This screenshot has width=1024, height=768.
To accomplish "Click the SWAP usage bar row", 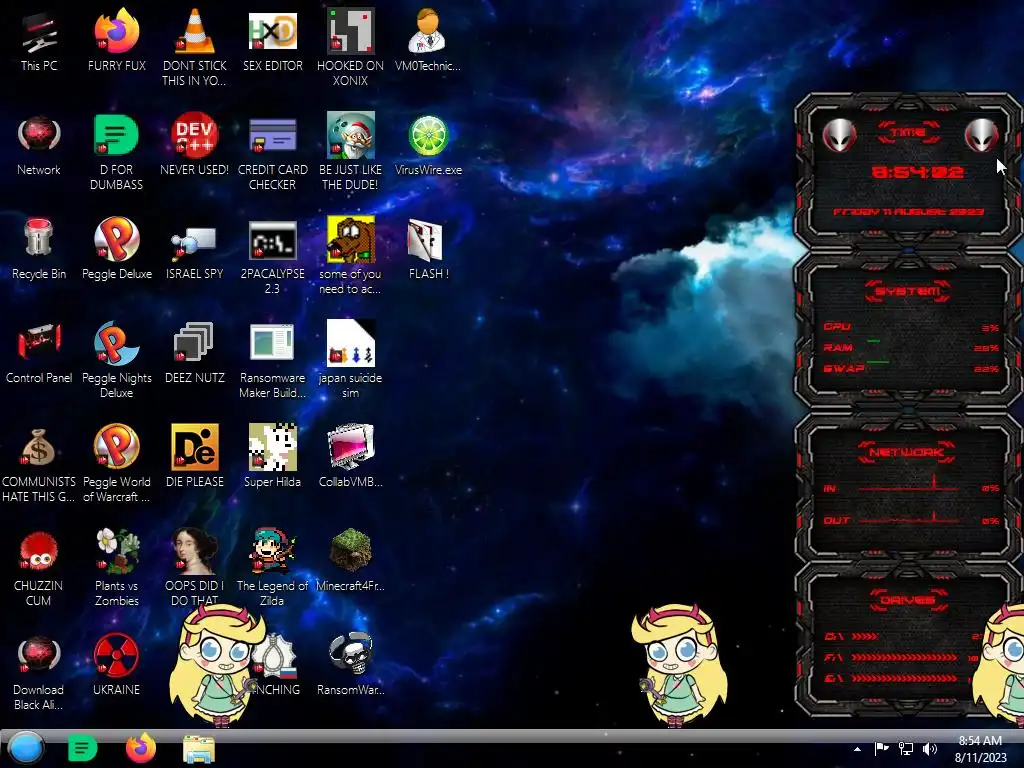I will [x=911, y=368].
